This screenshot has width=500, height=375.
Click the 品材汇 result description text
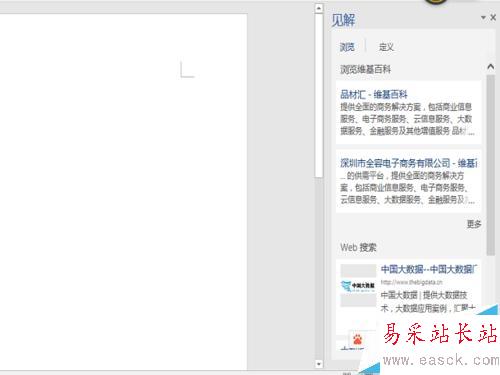pos(407,119)
